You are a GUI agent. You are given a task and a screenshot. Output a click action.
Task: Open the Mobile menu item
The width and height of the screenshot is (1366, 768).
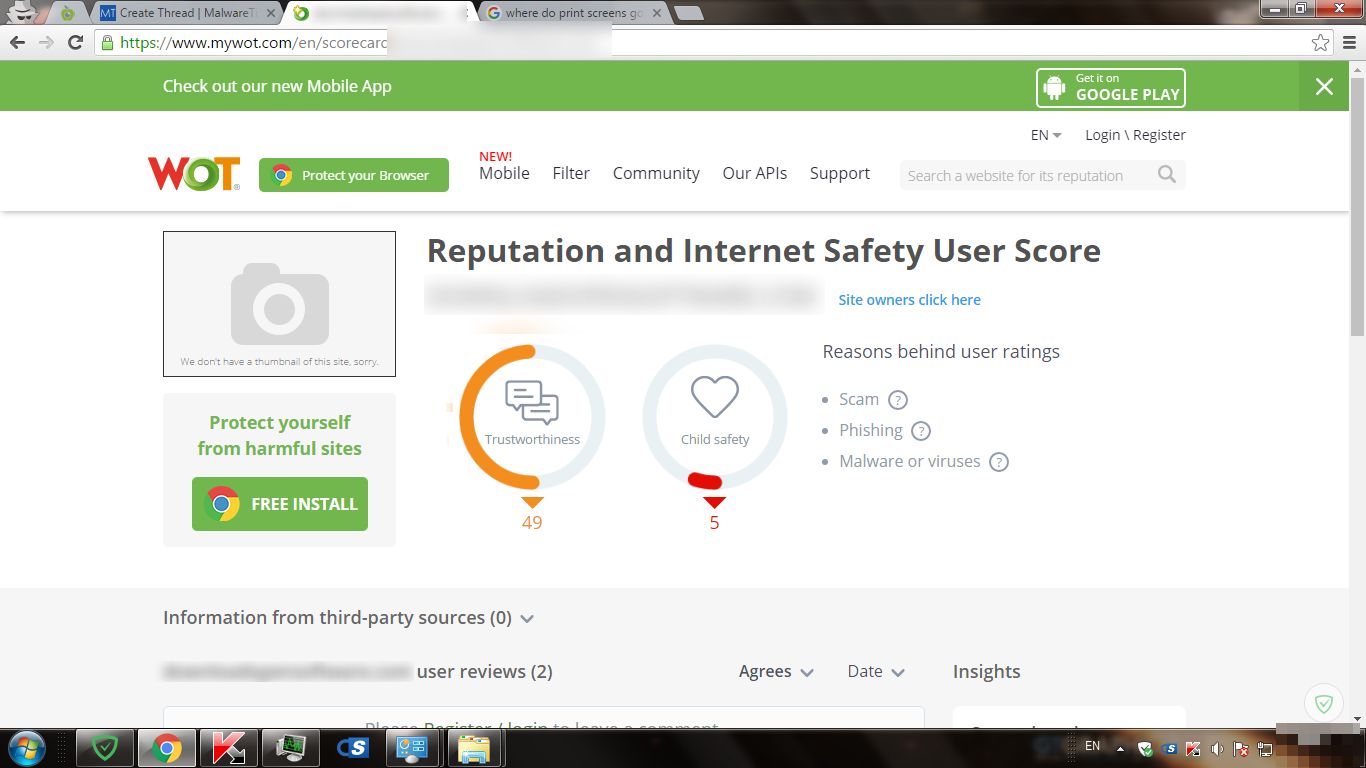tap(504, 173)
